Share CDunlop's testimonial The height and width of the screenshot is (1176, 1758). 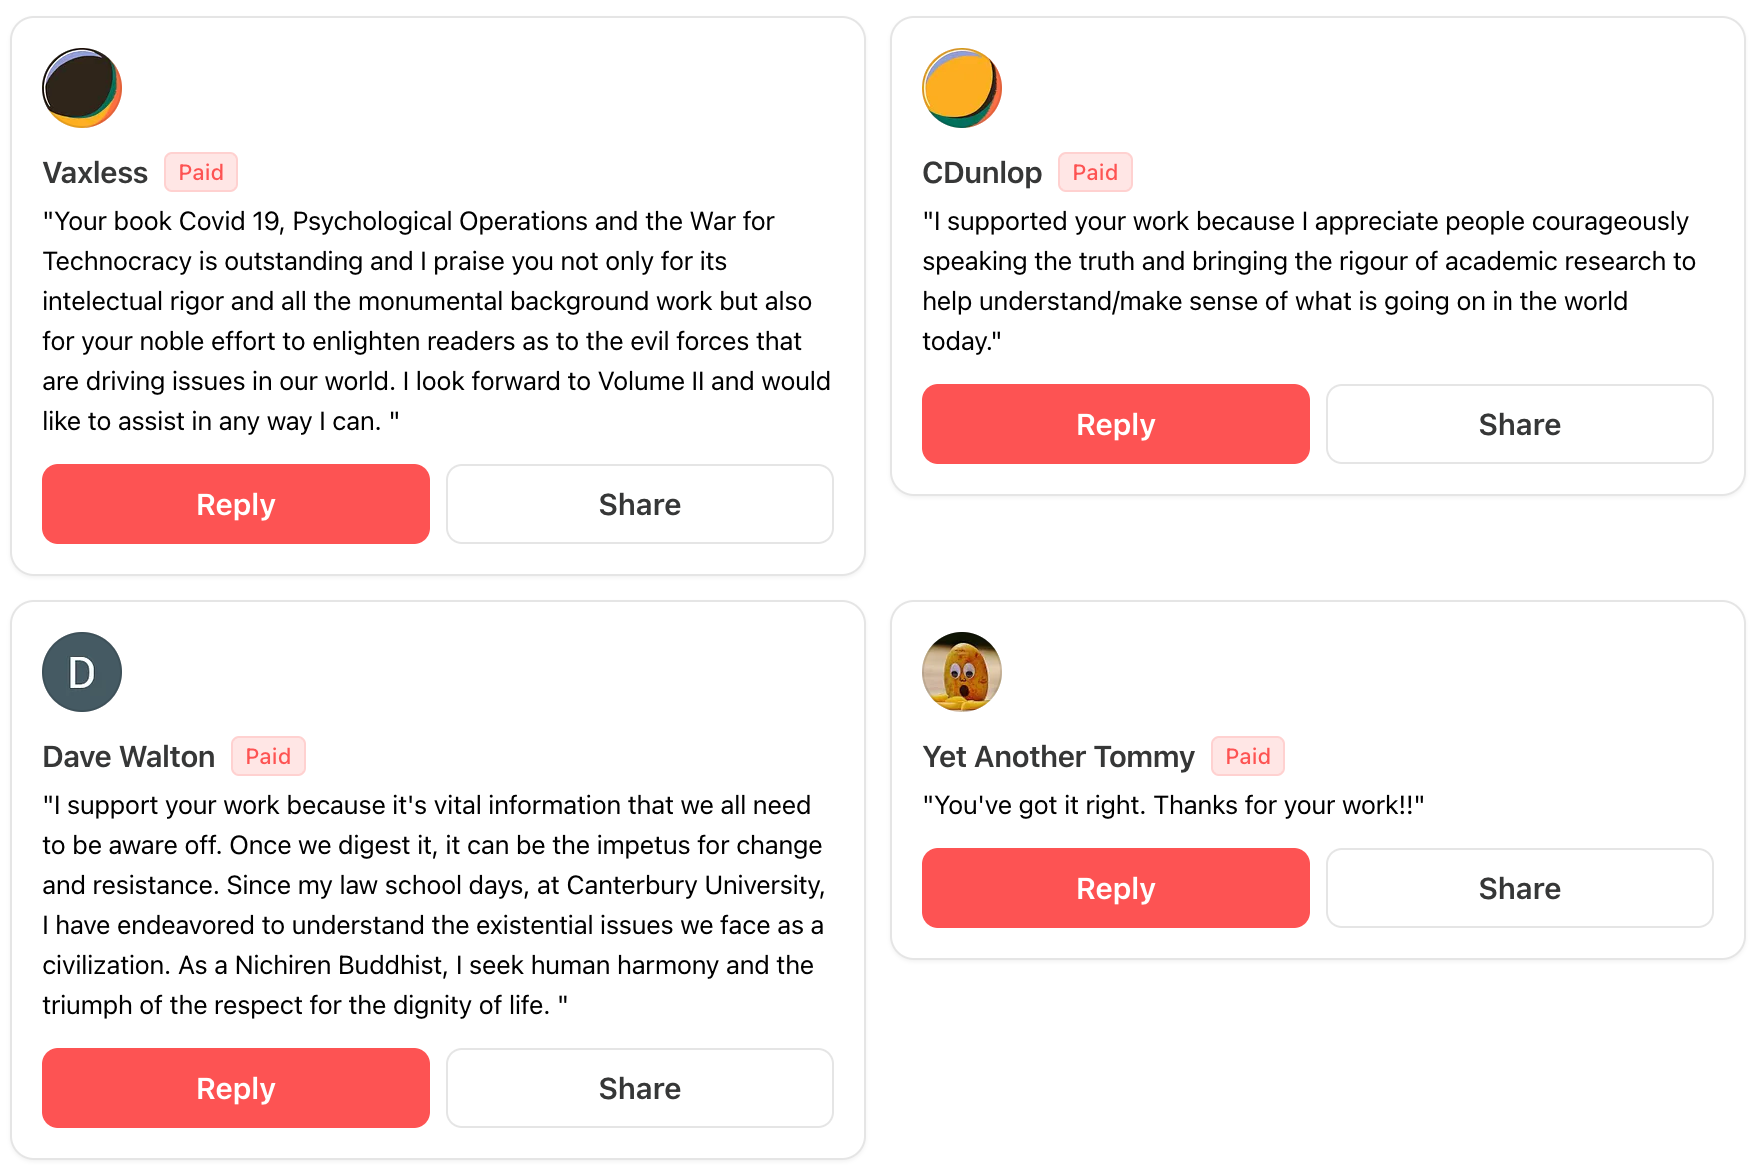pos(1519,424)
